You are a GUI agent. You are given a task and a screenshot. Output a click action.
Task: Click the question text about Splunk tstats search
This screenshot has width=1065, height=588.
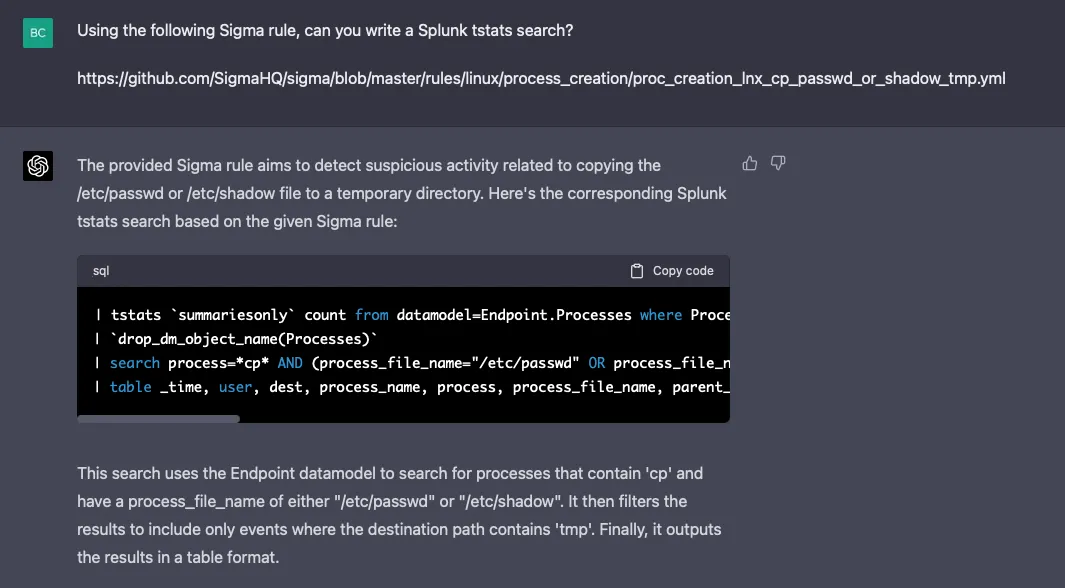coord(325,31)
